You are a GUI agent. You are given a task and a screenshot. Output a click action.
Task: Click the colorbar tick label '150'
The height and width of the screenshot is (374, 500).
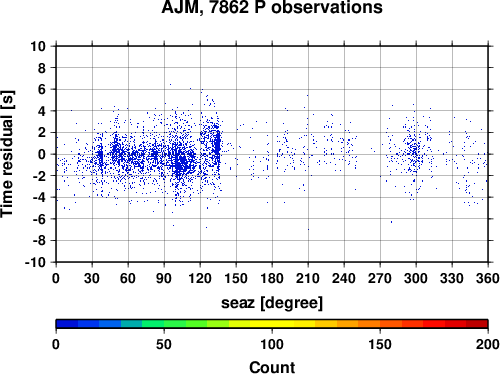click(x=380, y=344)
